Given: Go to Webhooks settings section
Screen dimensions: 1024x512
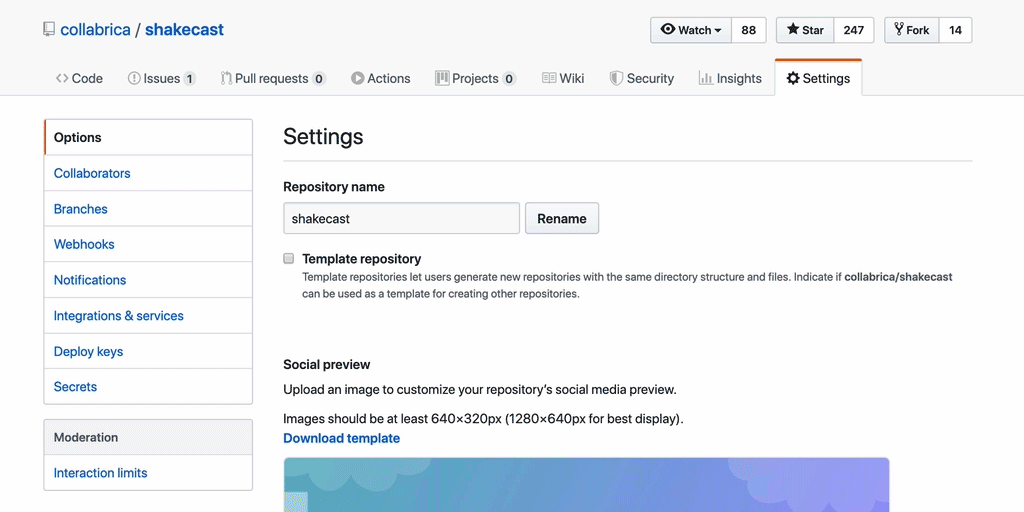Looking at the screenshot, I should point(84,244).
